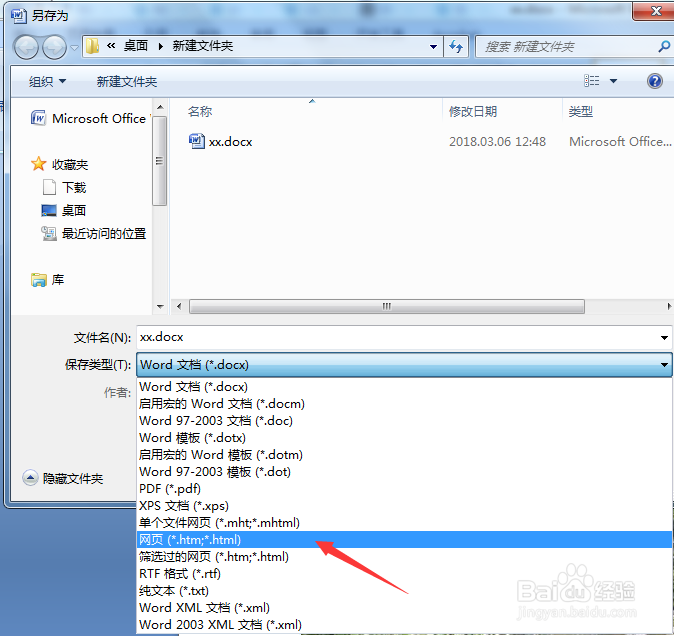Choose PDF (*.pdf) file type
This screenshot has width=674, height=636.
click(x=404, y=489)
